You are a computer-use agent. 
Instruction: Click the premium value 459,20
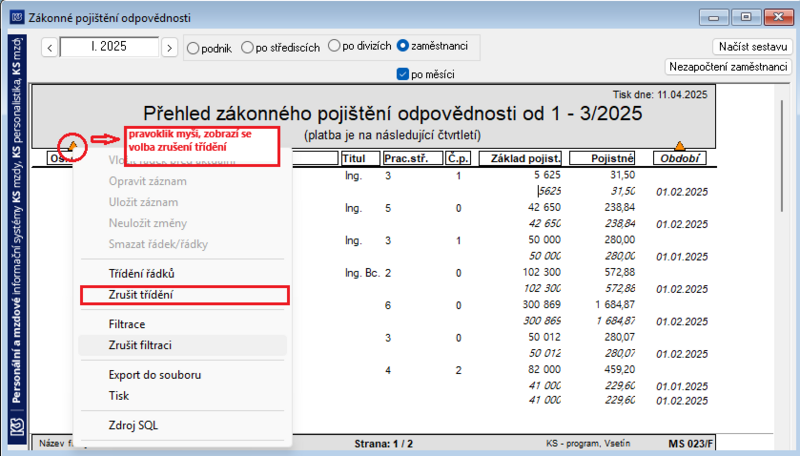click(620, 370)
